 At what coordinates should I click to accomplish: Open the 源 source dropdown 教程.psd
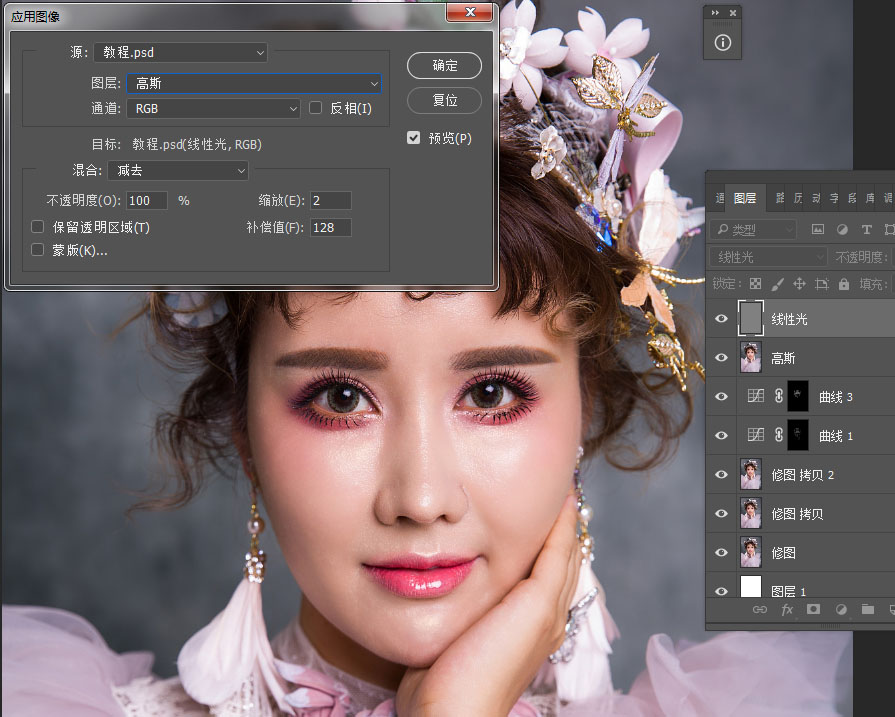[x=180, y=53]
